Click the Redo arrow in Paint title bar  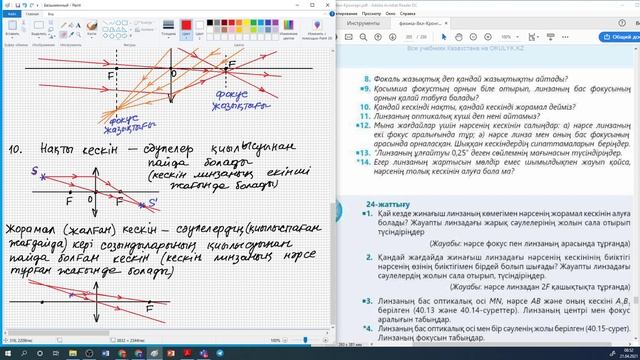[x=32, y=5]
